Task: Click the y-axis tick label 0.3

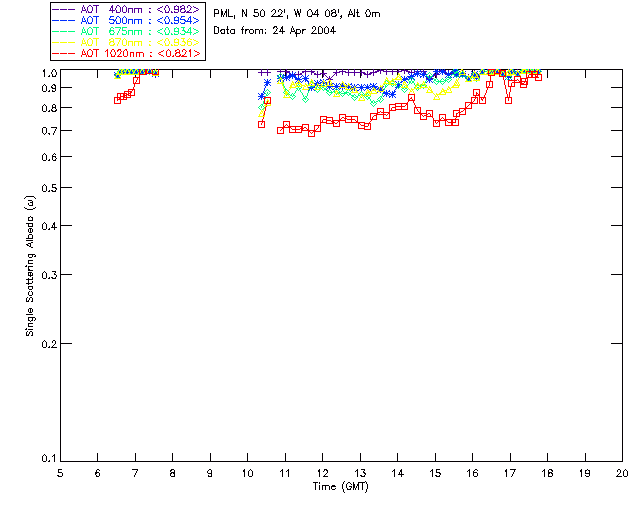Action: (x=49, y=275)
